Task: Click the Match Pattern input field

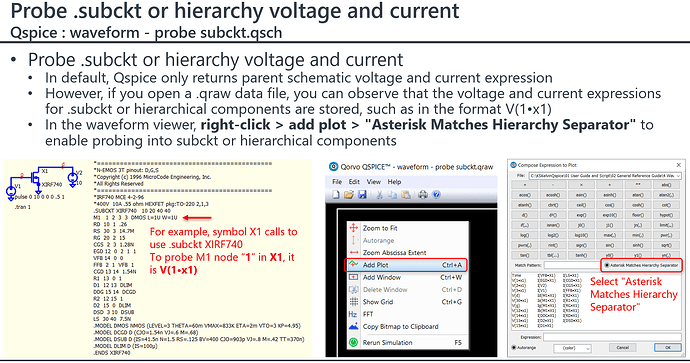Action: (x=572, y=265)
